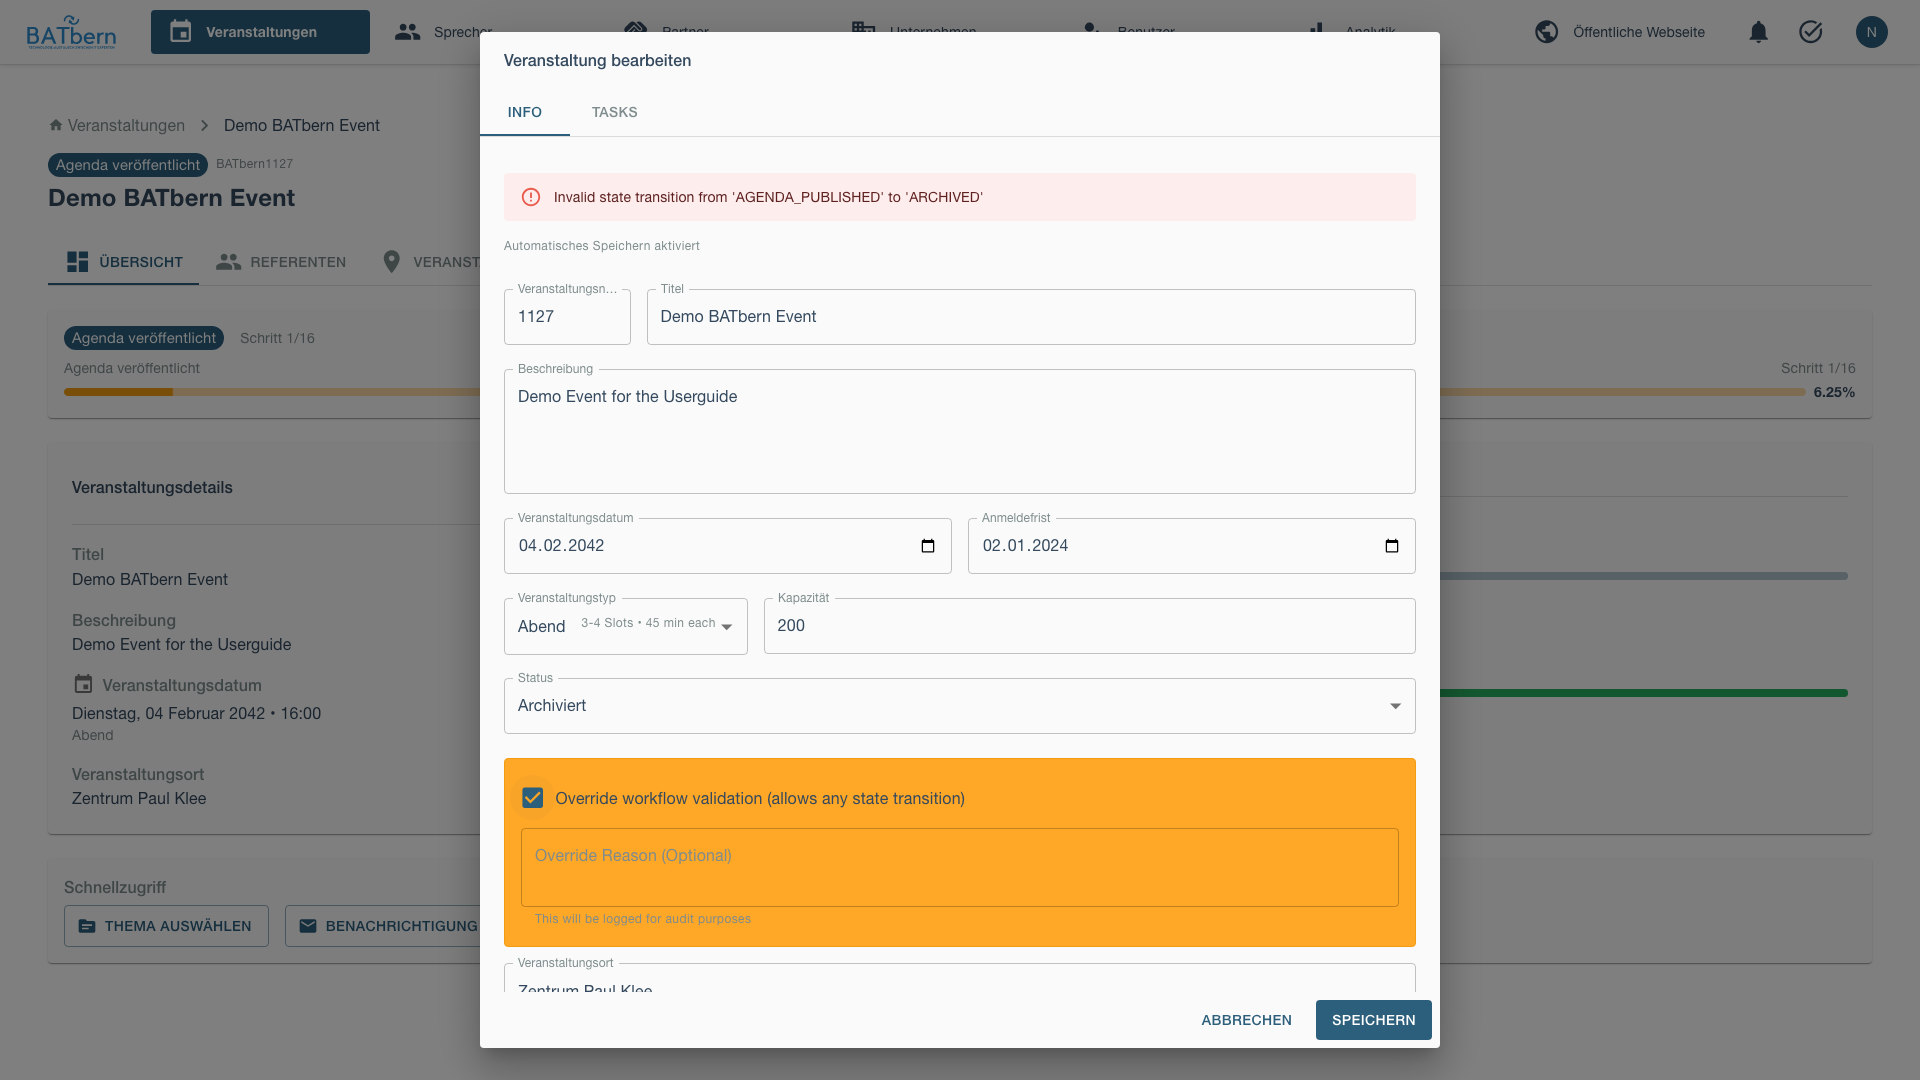This screenshot has height=1080, width=1920.
Task: Click the Referenten people icon
Action: click(x=228, y=262)
